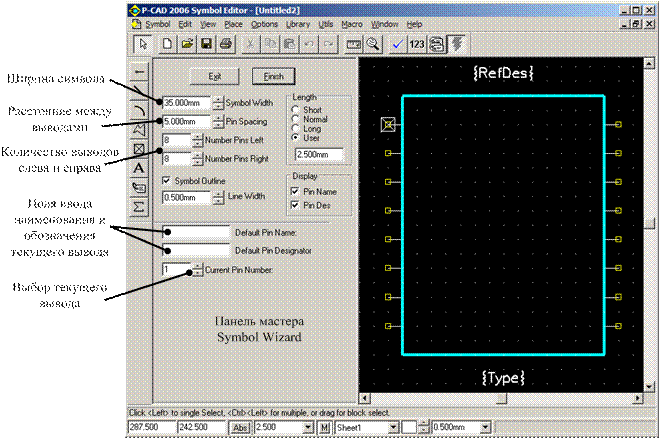Click the P-CAD document icon in menu bar

(x=136, y=24)
